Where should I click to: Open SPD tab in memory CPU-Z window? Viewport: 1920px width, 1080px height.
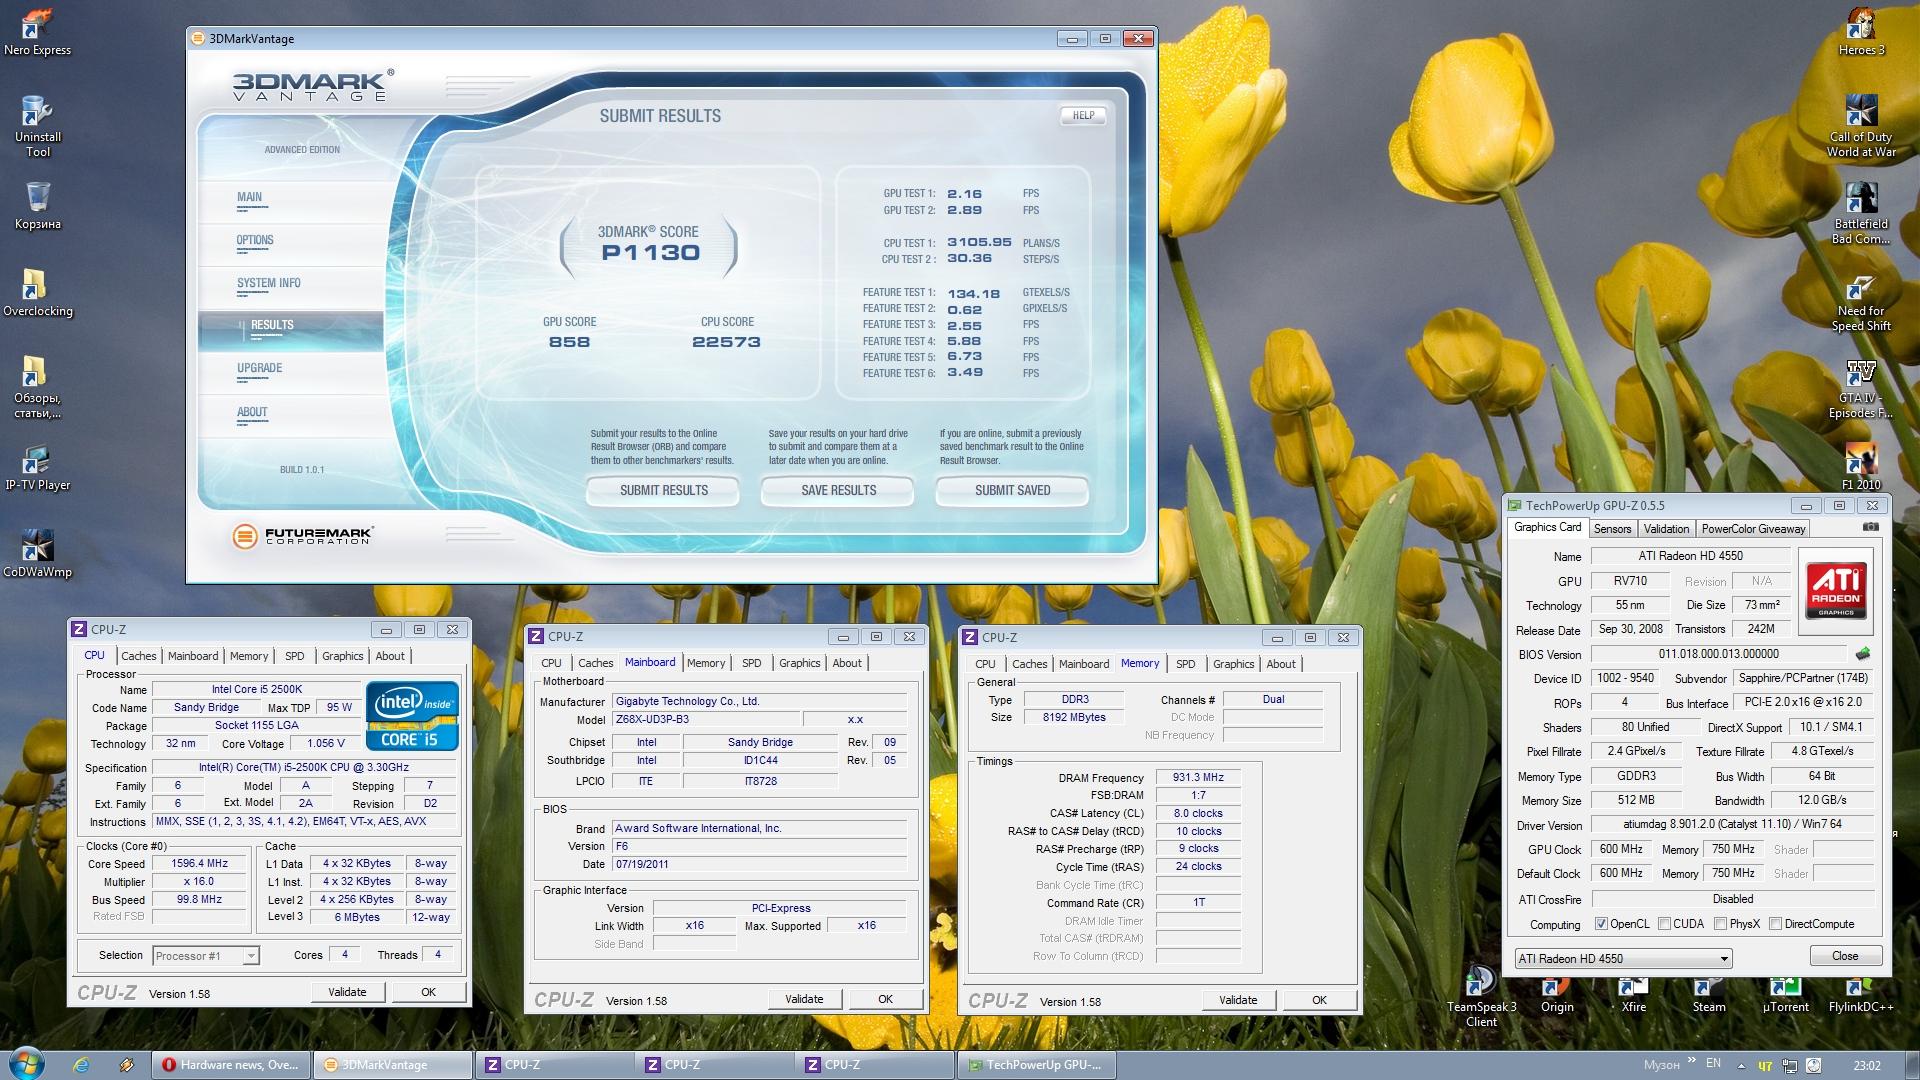pyautogui.click(x=1185, y=664)
